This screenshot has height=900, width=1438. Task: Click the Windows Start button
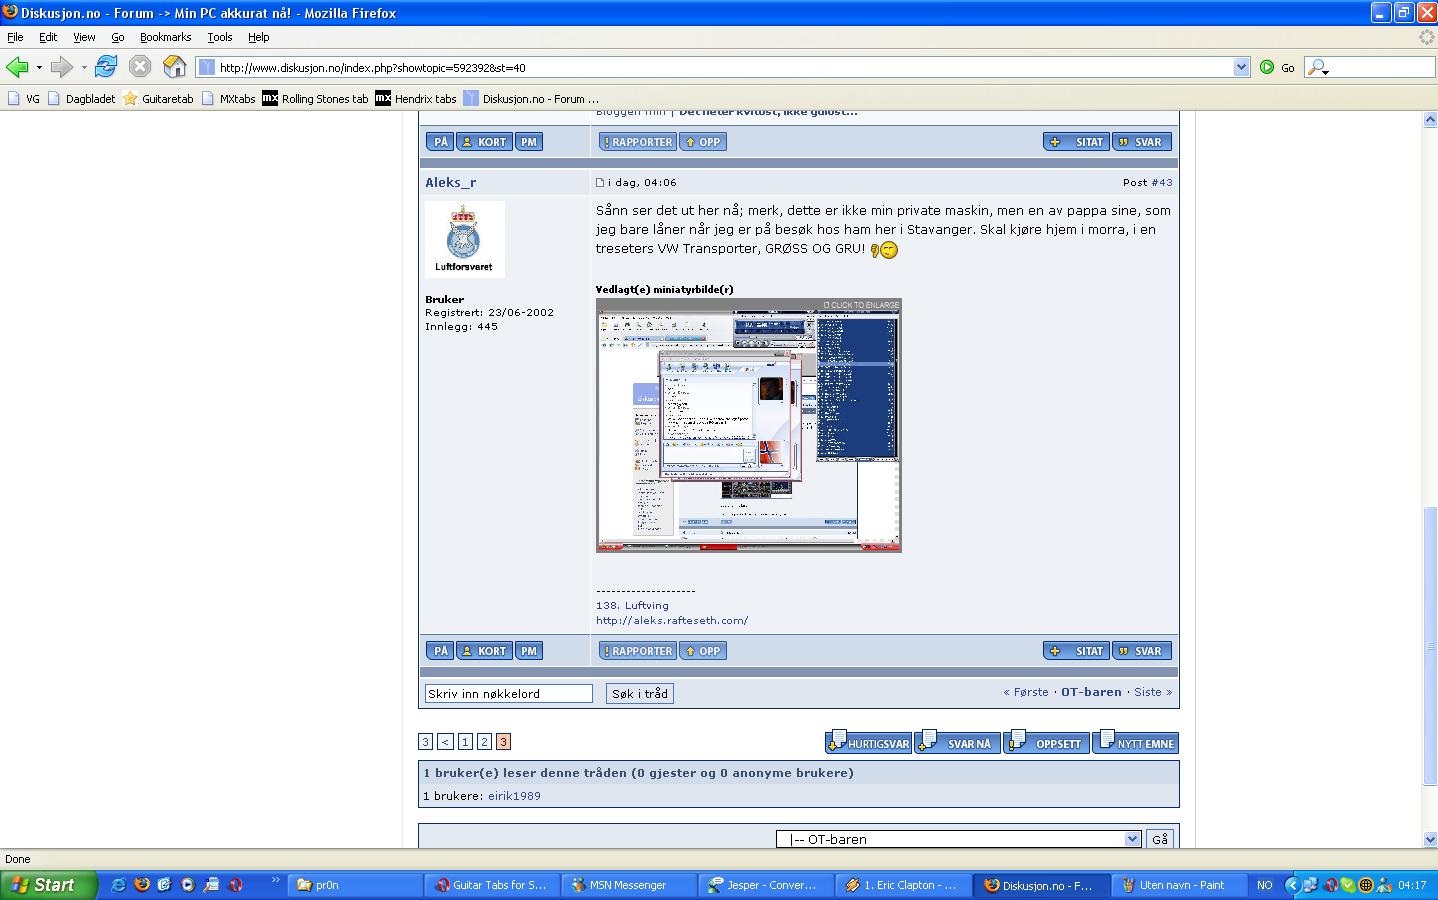(48, 885)
